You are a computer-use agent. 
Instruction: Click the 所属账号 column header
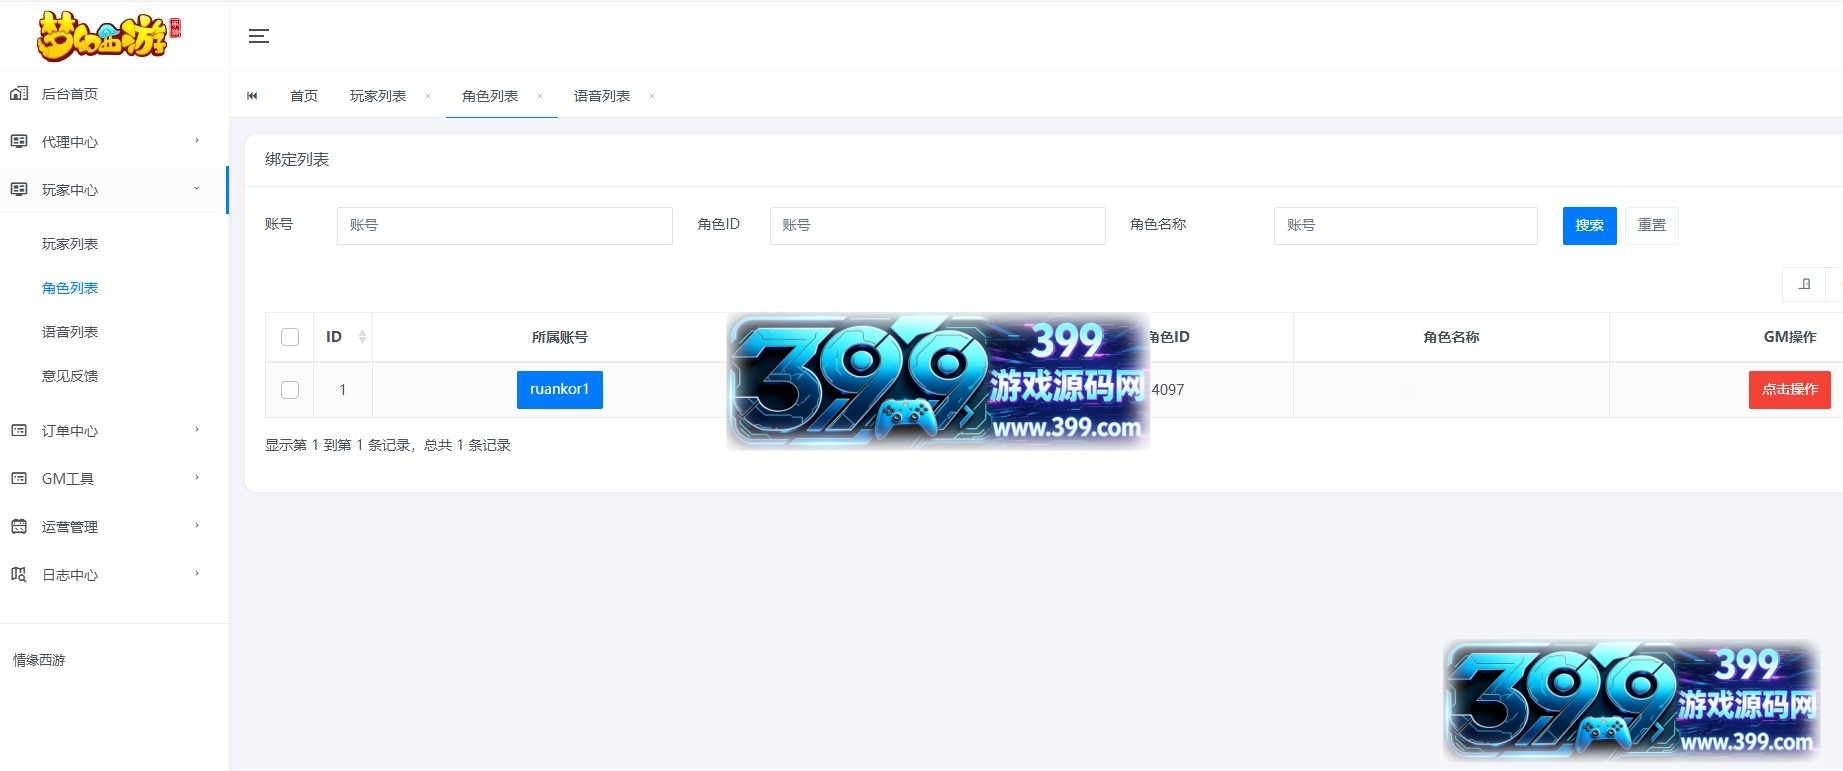(x=560, y=337)
